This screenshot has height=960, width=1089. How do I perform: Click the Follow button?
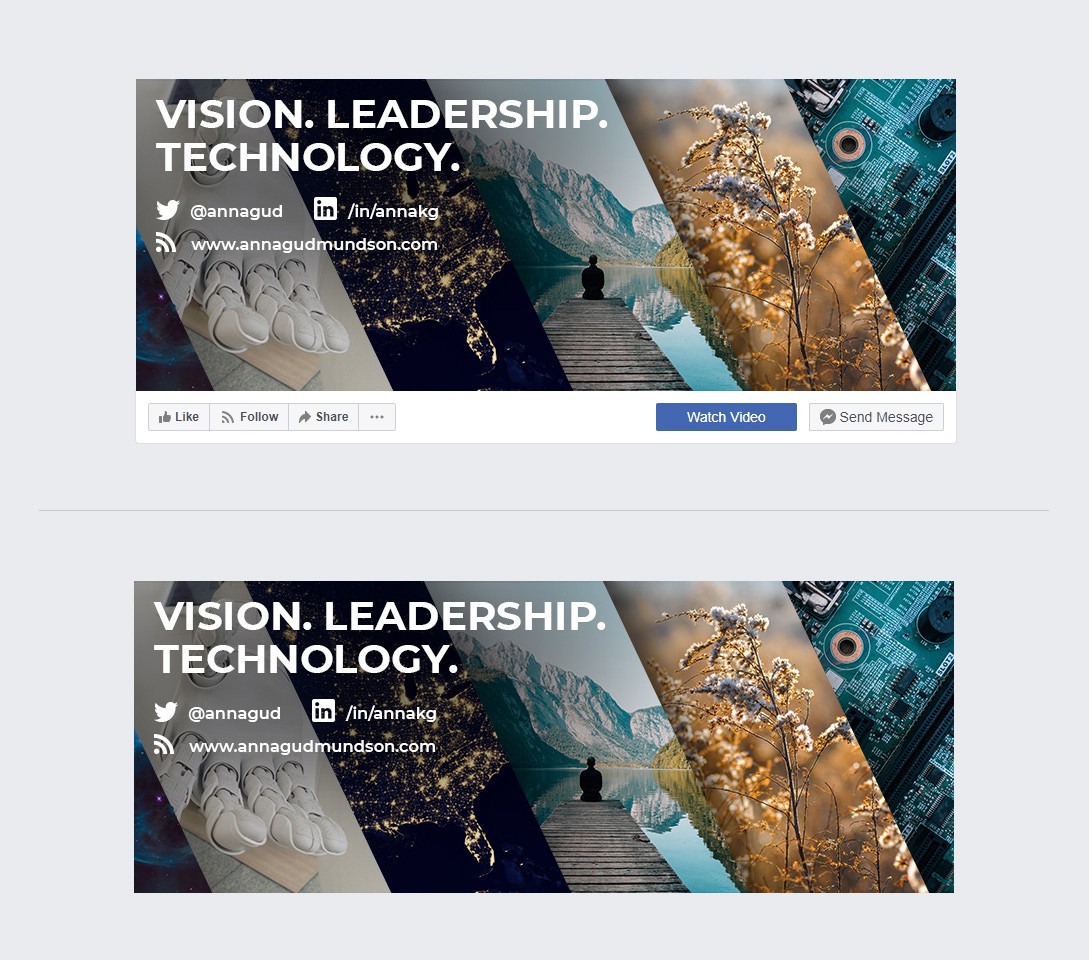[249, 417]
